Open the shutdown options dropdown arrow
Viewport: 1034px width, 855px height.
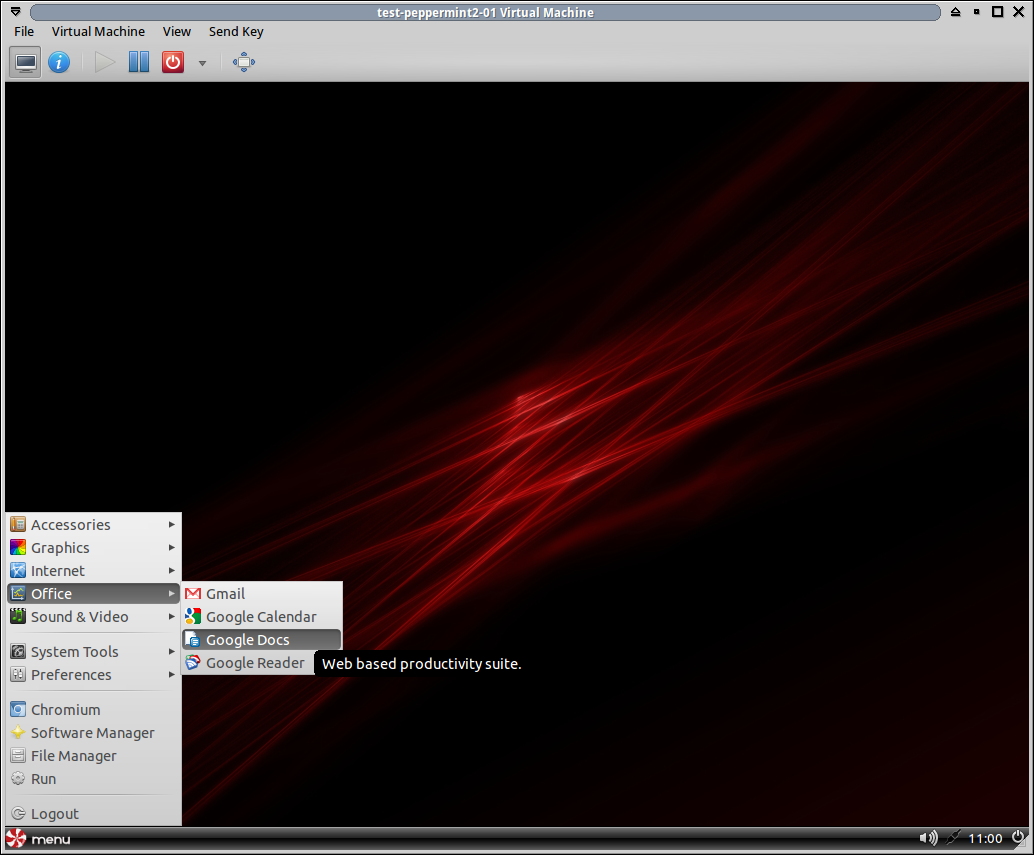[x=202, y=63]
